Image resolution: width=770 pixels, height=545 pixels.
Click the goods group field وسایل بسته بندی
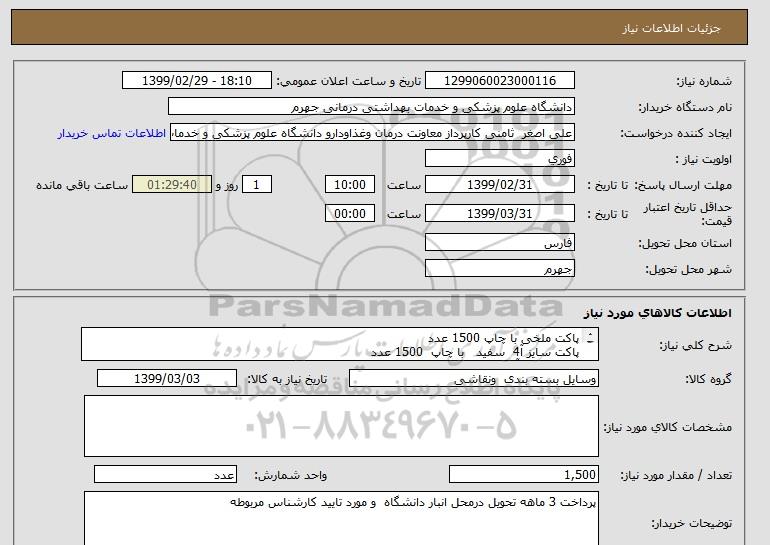(473, 379)
